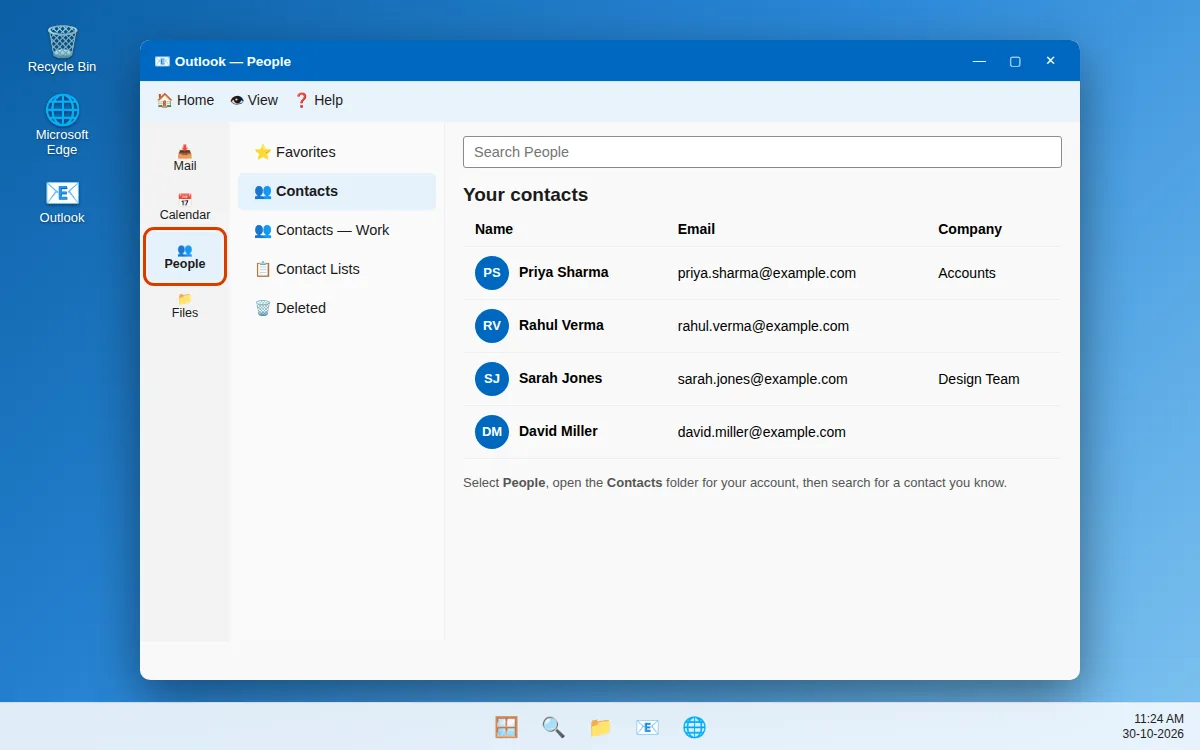Open the Help menu
The height and width of the screenshot is (750, 1200).
tap(318, 100)
